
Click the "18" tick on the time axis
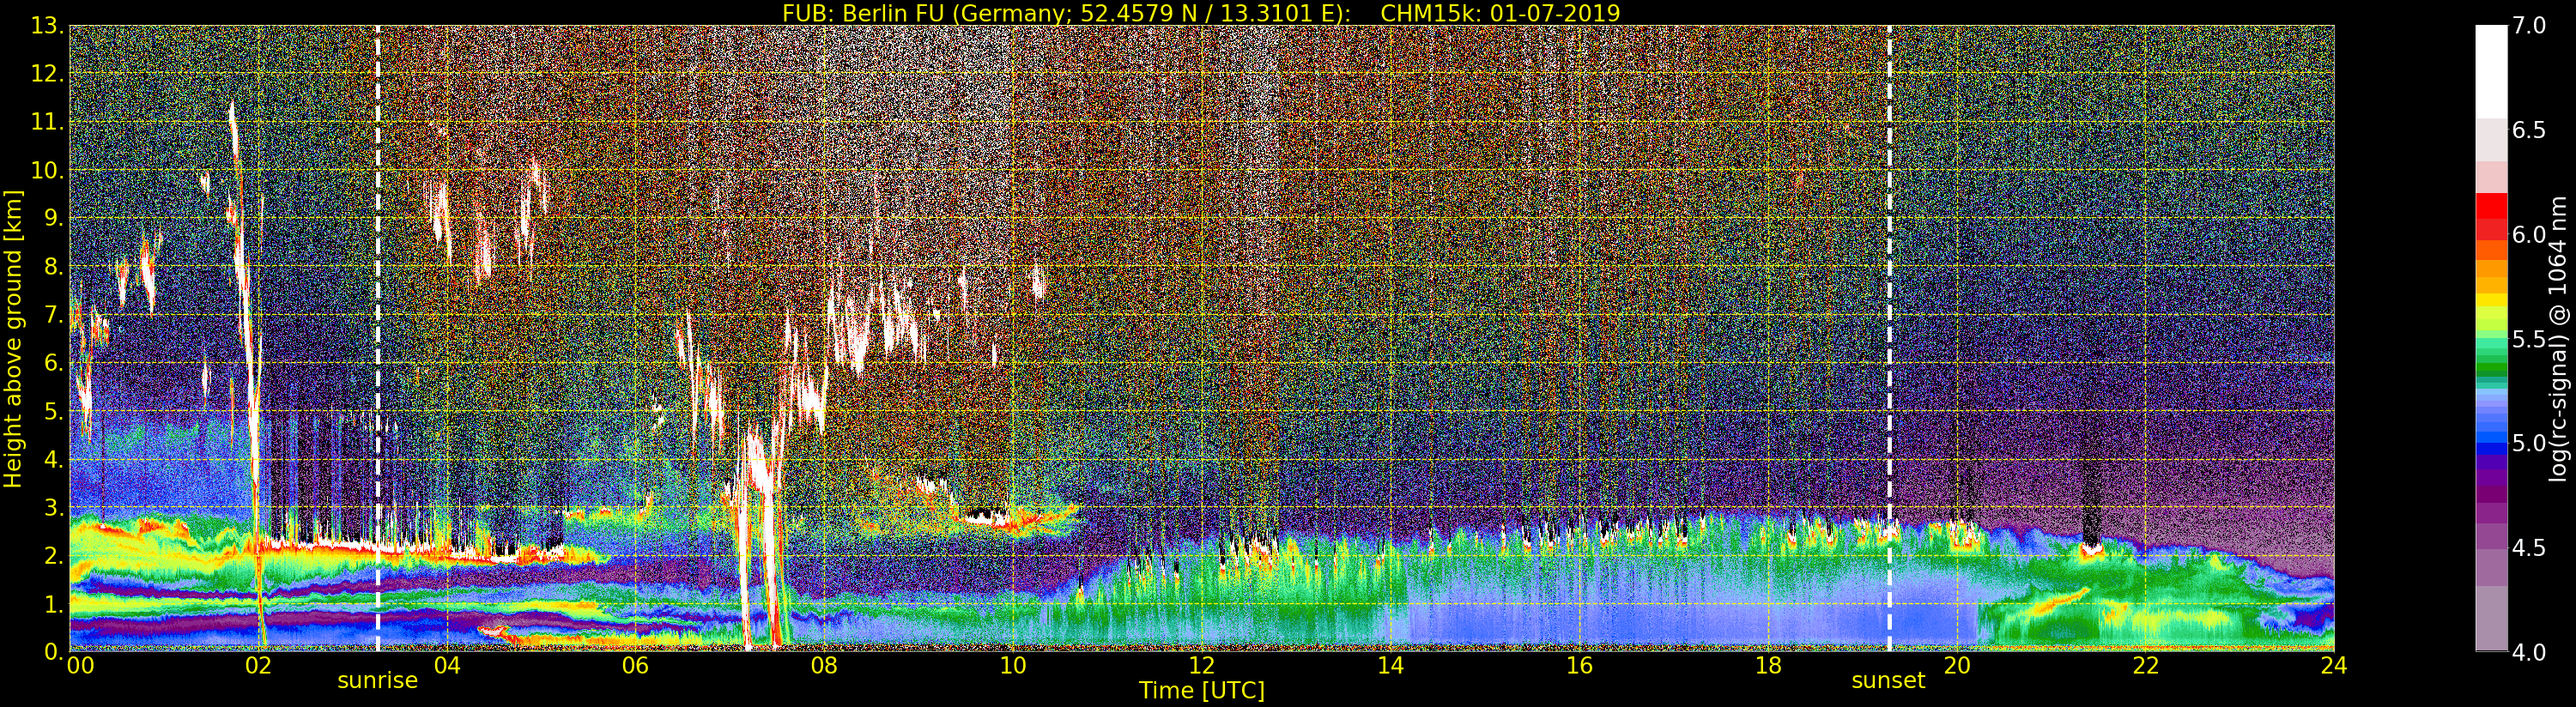coord(1768,666)
